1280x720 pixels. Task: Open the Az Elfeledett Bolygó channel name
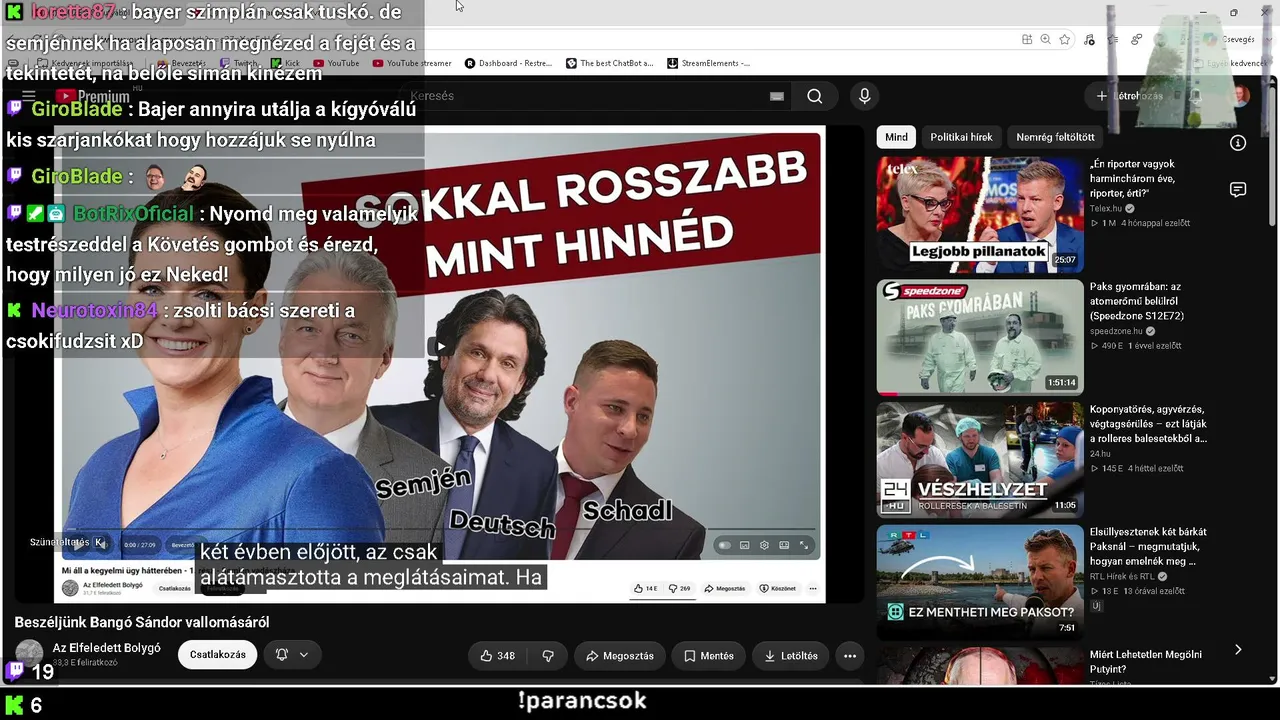pos(107,648)
